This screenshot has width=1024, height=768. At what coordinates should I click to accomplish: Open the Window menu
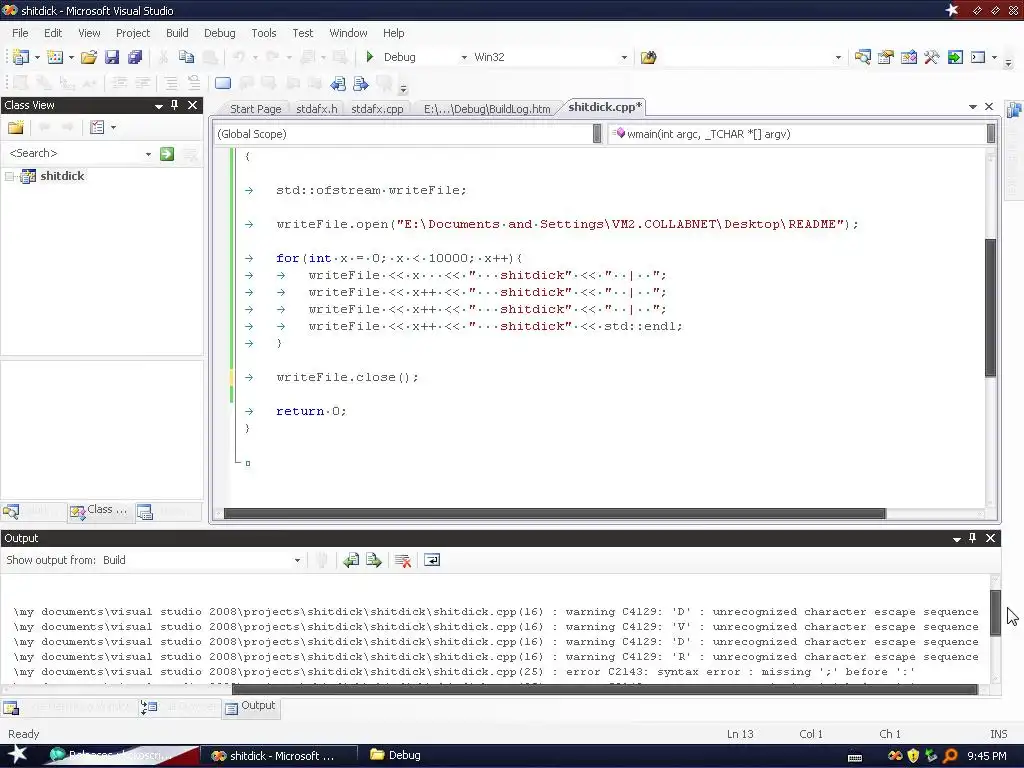pos(348,33)
